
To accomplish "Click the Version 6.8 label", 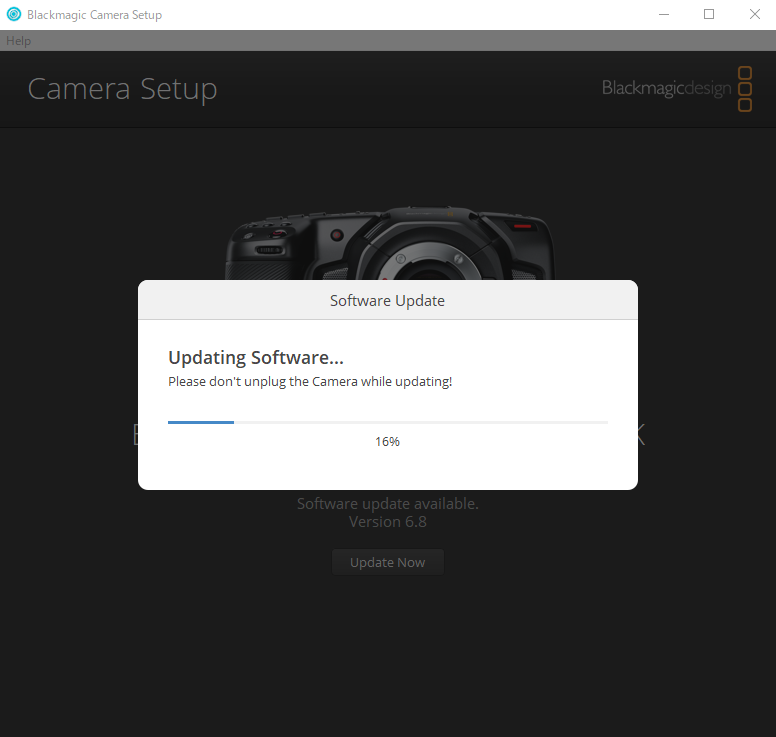I will coord(387,521).
